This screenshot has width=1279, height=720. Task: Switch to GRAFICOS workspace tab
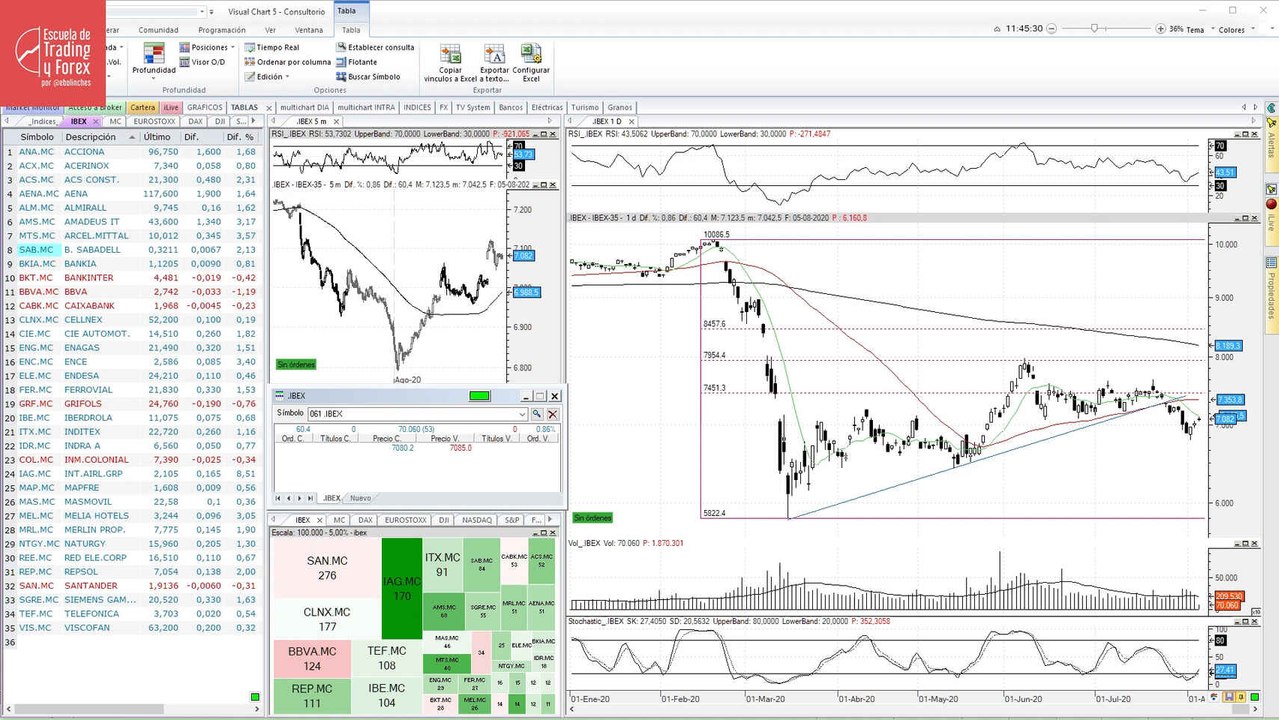point(205,107)
